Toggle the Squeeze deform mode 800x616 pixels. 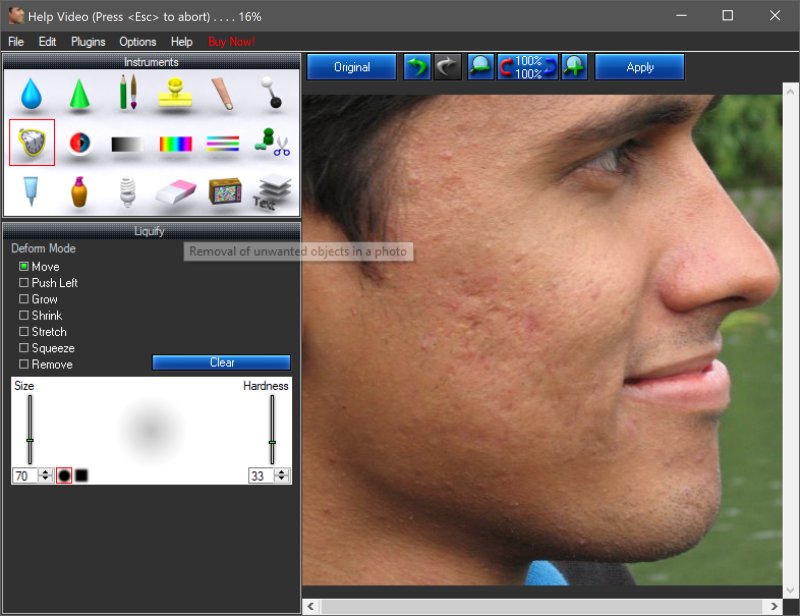(x=46, y=348)
